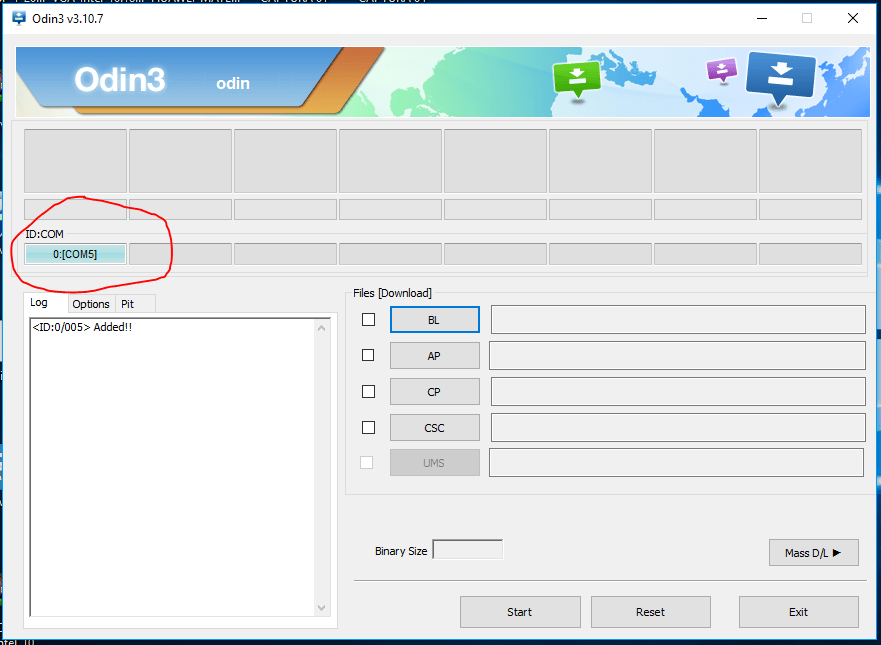Click the Exit button
The height and width of the screenshot is (645, 881).
798,612
